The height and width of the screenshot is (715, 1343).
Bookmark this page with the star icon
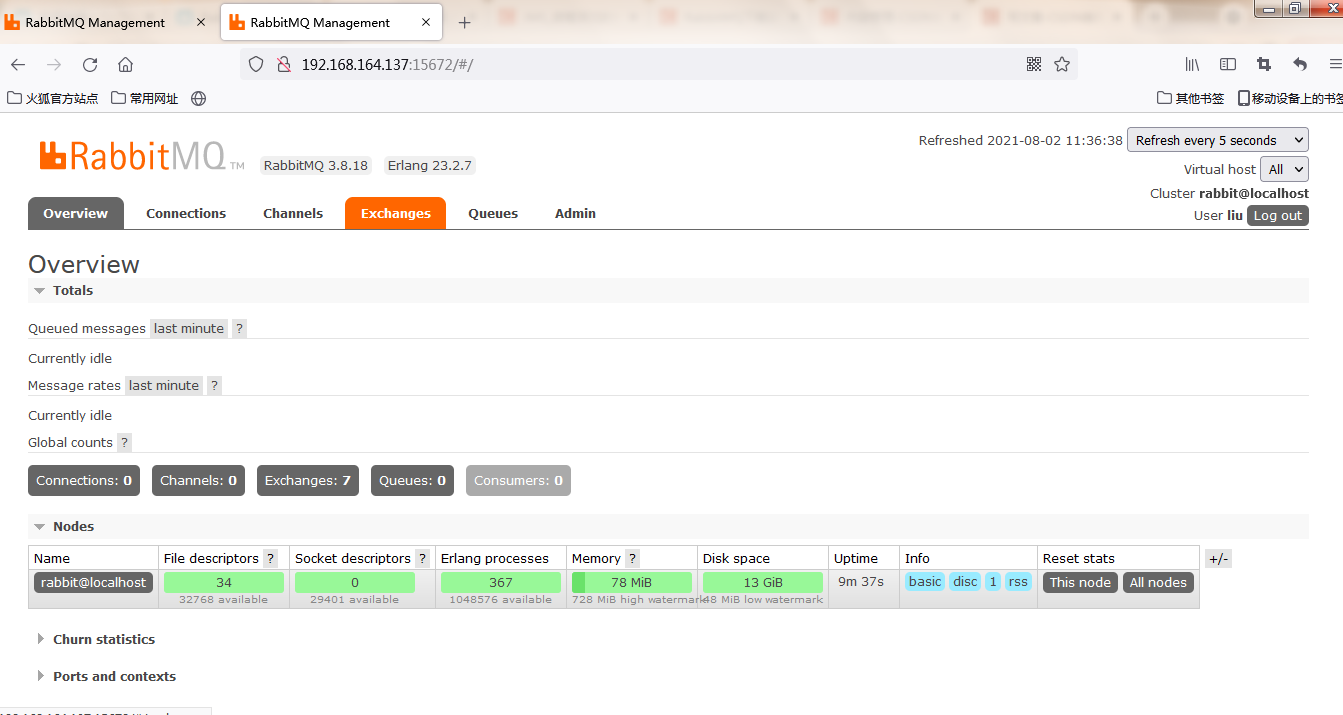tap(1062, 64)
